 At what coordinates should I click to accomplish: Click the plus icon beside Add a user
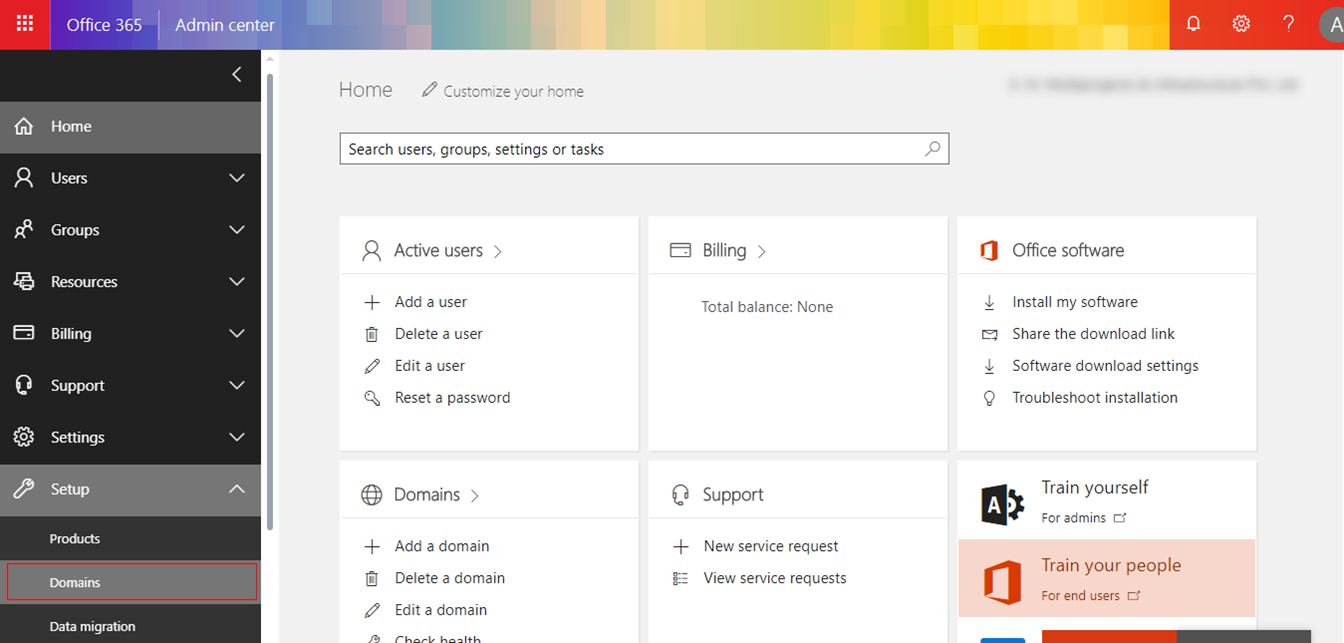click(372, 302)
